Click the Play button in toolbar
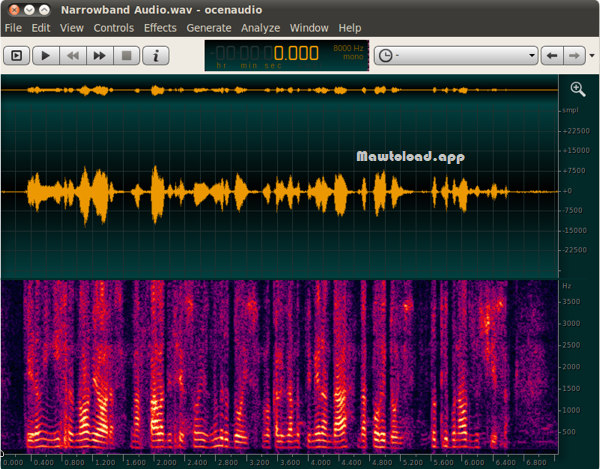The image size is (600, 469). point(46,56)
